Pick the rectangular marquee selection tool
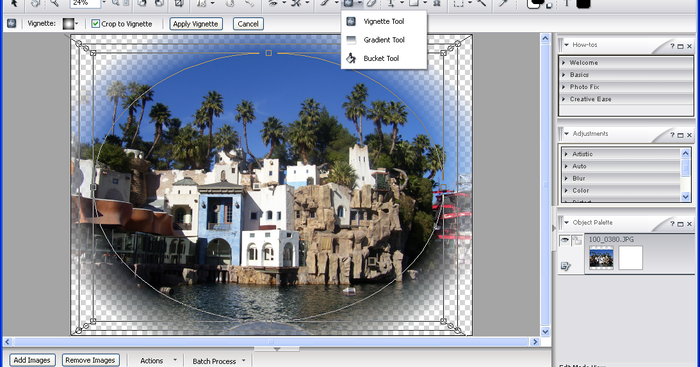Screen dimensions: 700x367 (x=458, y=4)
